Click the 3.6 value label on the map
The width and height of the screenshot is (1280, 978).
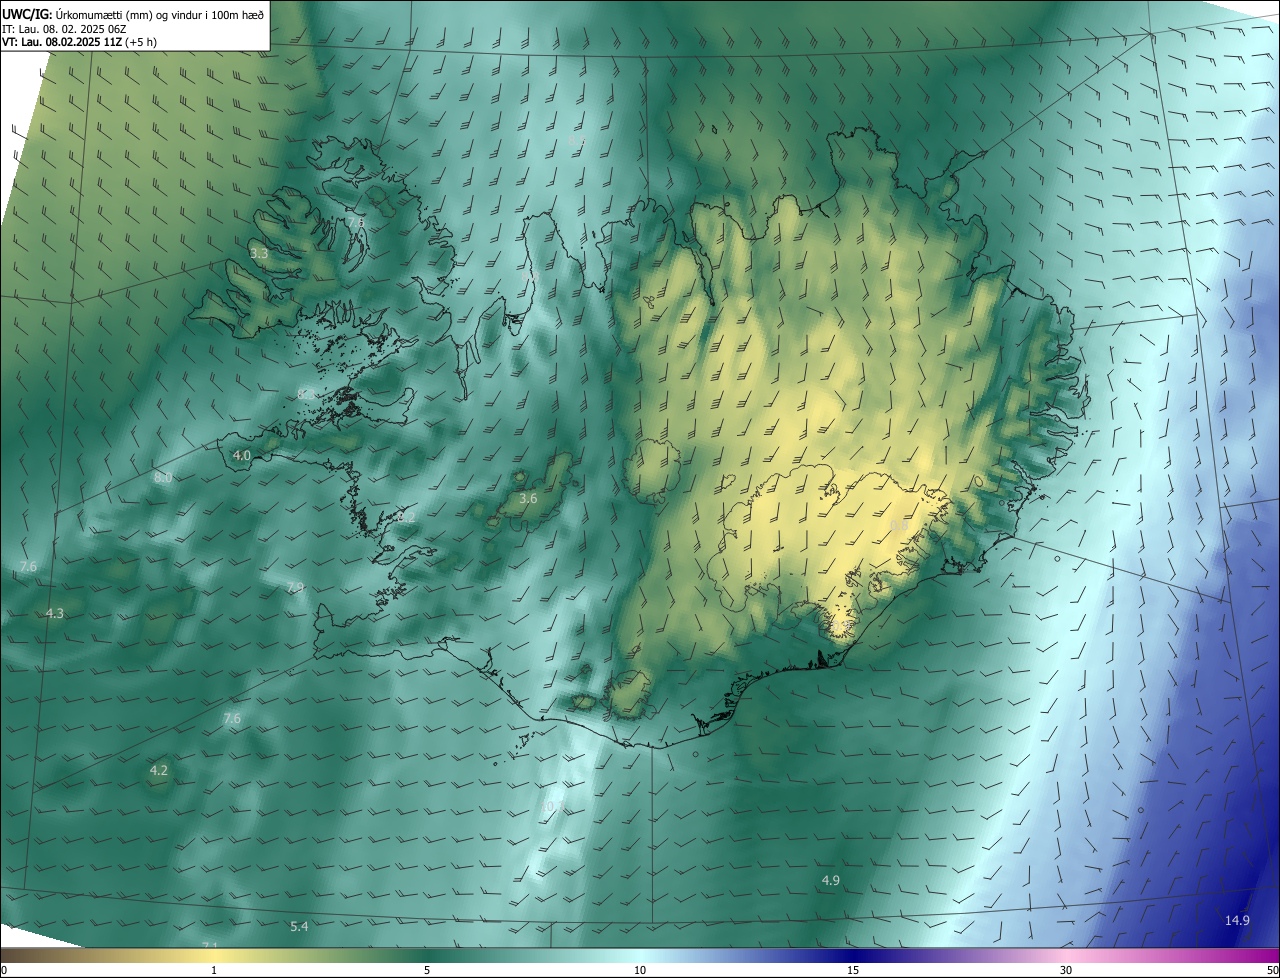pyautogui.click(x=528, y=498)
